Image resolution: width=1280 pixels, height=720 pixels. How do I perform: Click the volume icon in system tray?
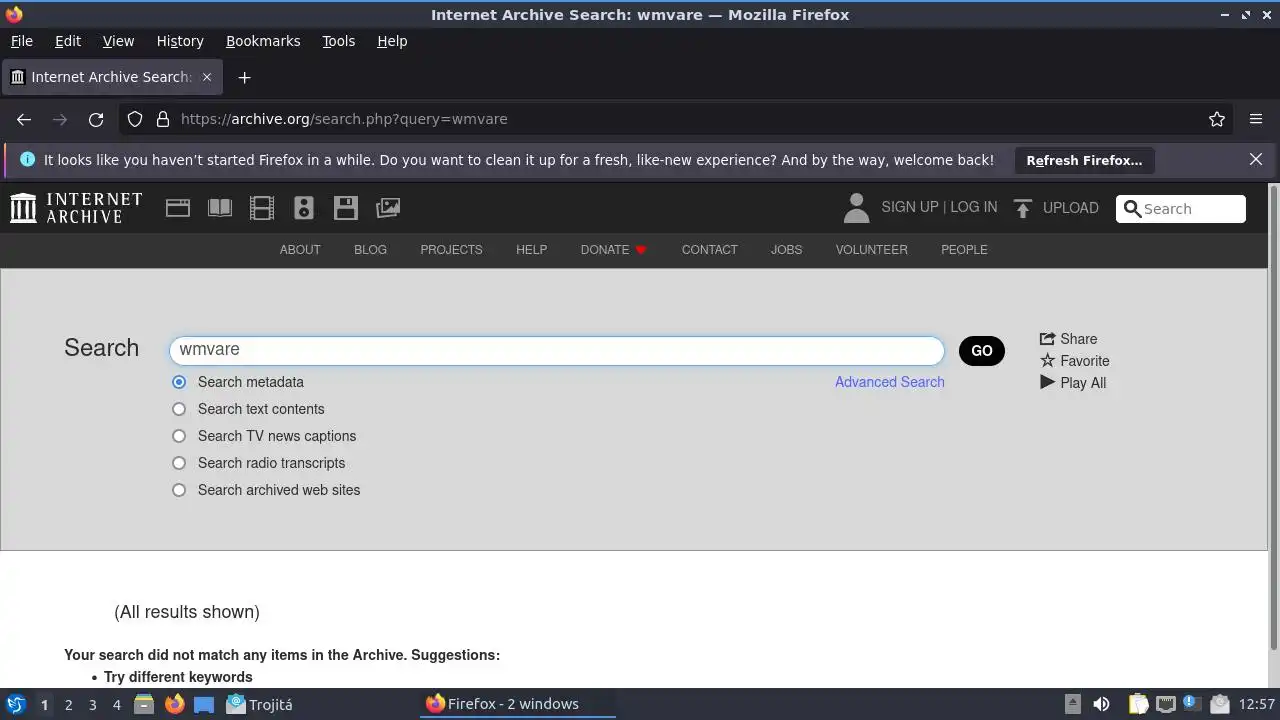[1101, 704]
